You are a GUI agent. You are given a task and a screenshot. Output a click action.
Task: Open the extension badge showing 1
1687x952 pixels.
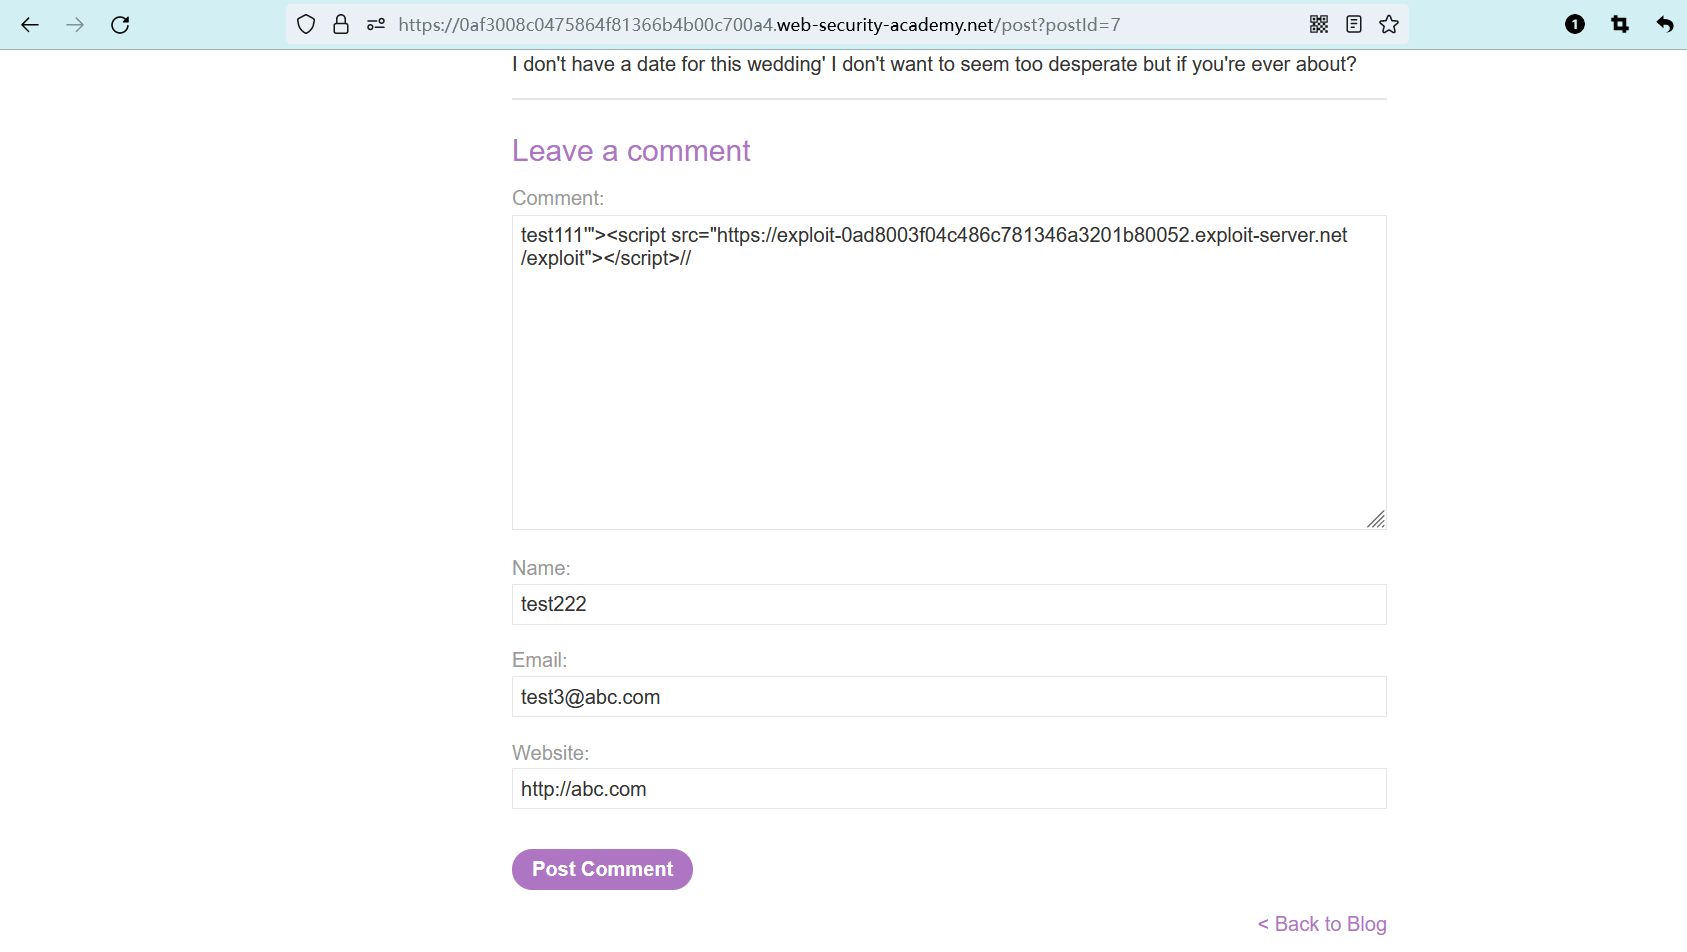1575,25
